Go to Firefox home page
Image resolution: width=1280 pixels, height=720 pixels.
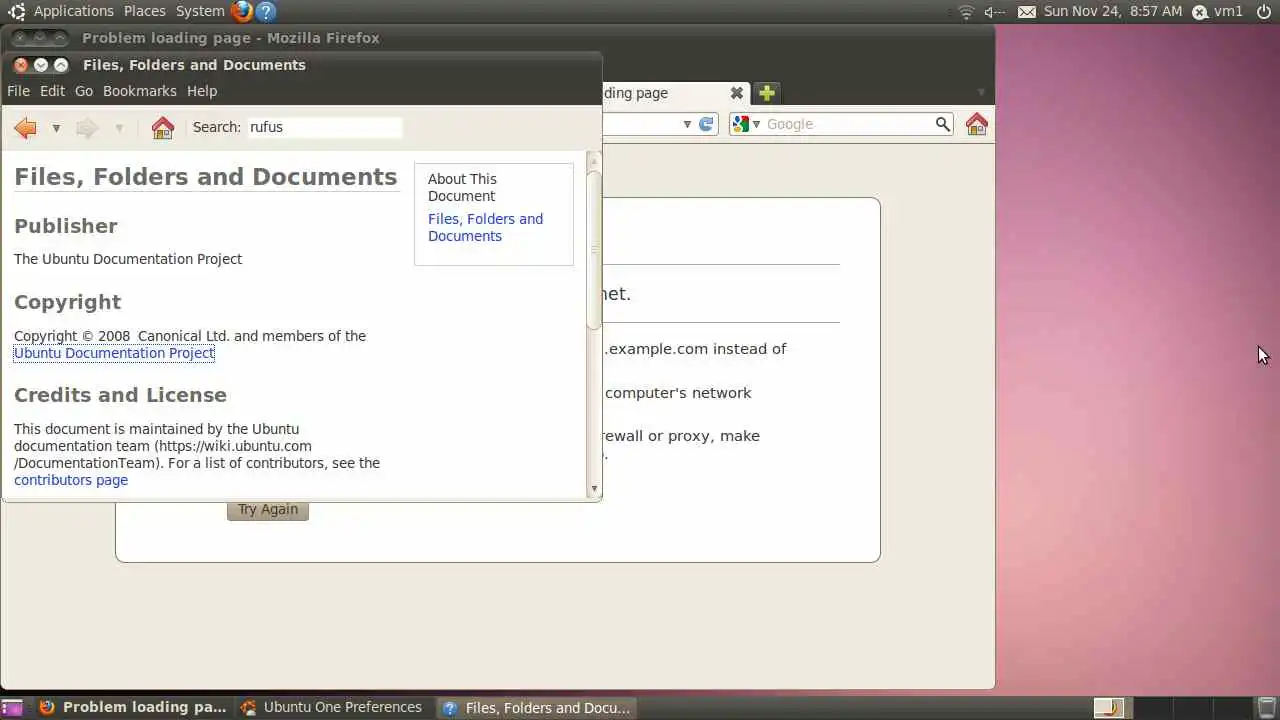(977, 124)
